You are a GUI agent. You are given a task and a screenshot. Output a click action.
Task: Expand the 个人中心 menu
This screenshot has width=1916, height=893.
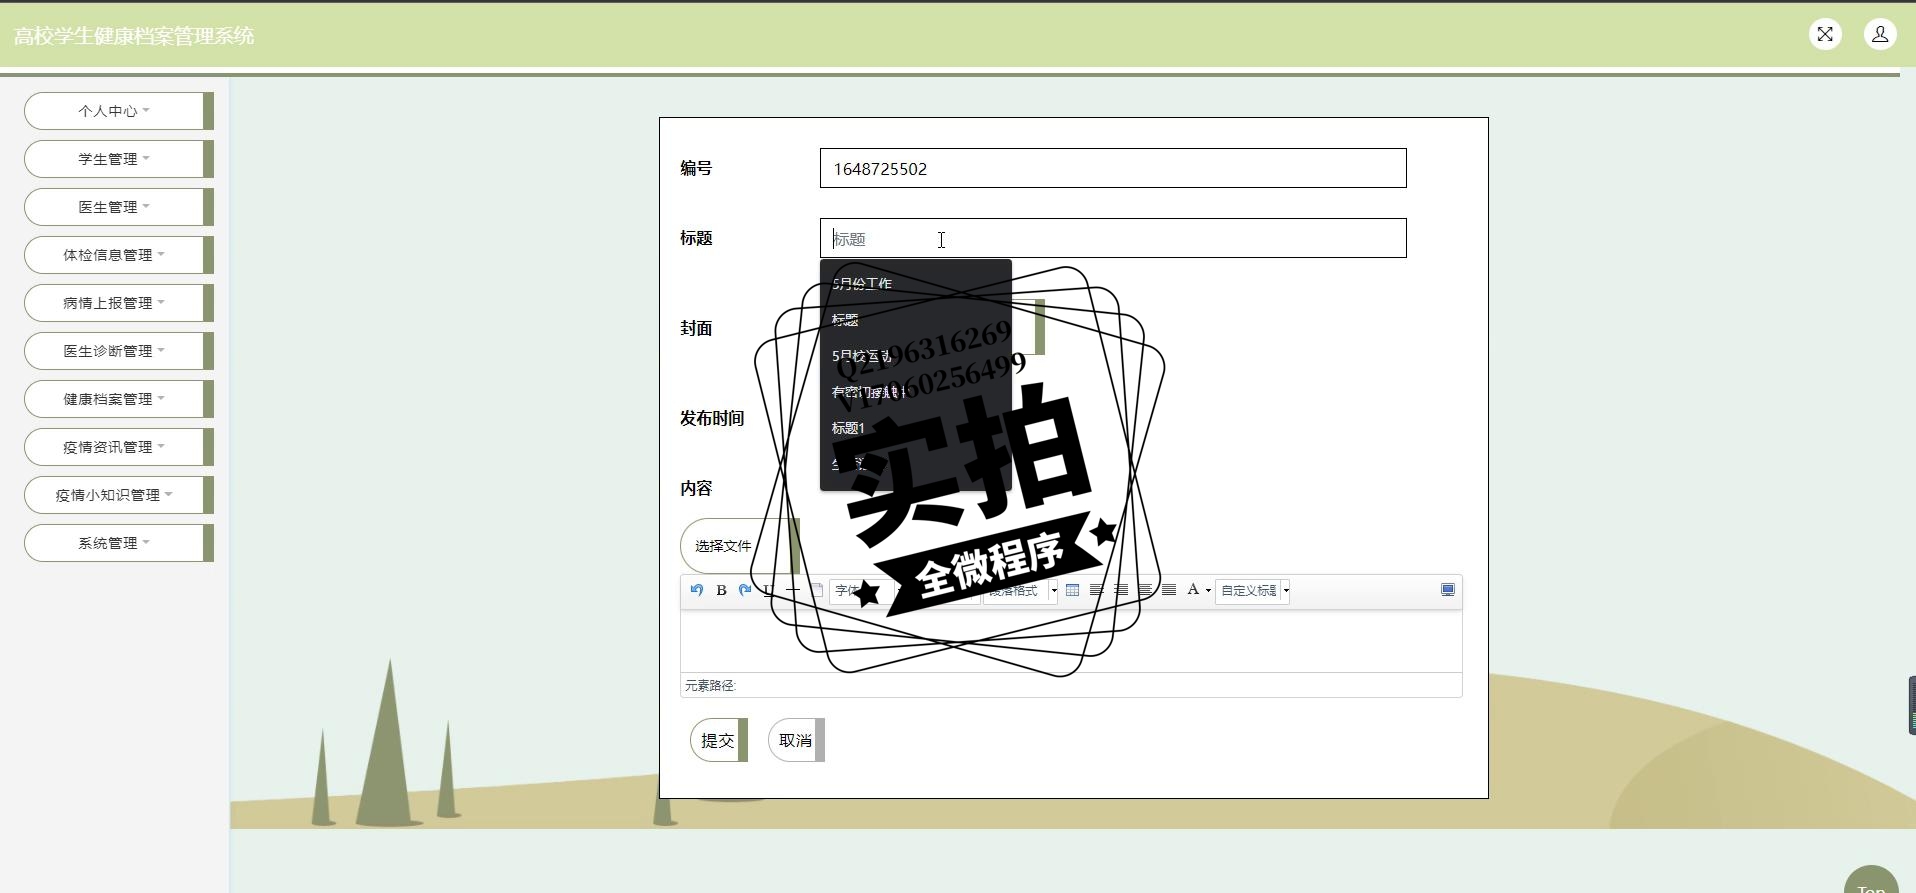click(x=119, y=111)
